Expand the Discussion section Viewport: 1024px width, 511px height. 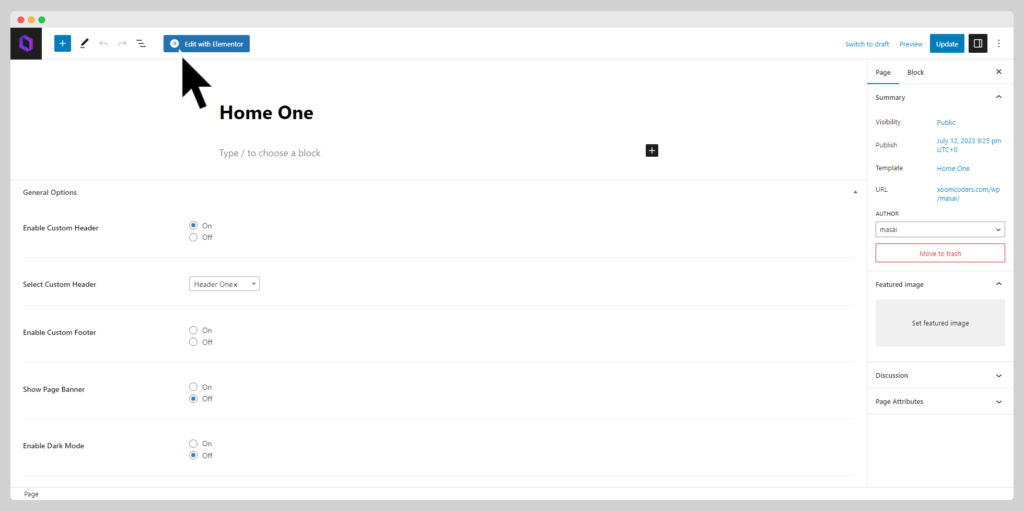[940, 376]
